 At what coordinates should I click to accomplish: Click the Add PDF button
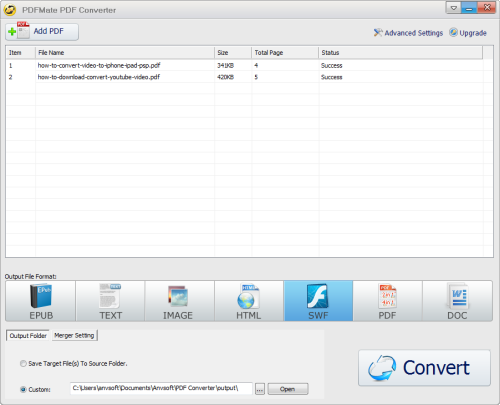tap(42, 32)
